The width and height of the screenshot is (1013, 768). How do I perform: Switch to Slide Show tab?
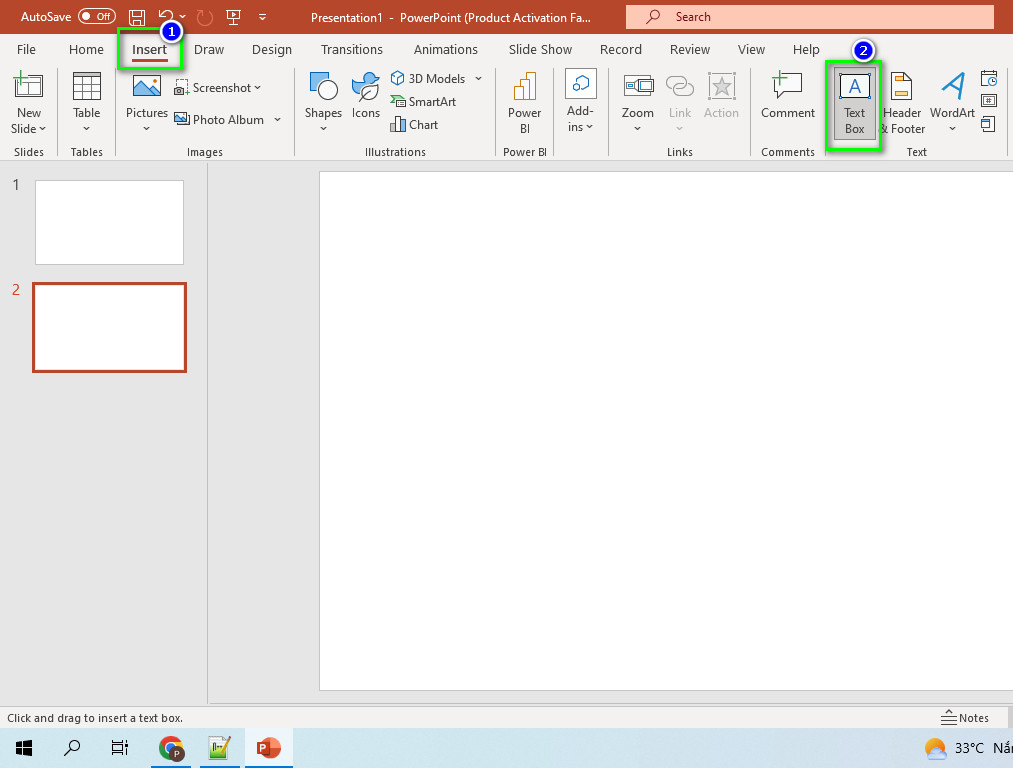[540, 50]
